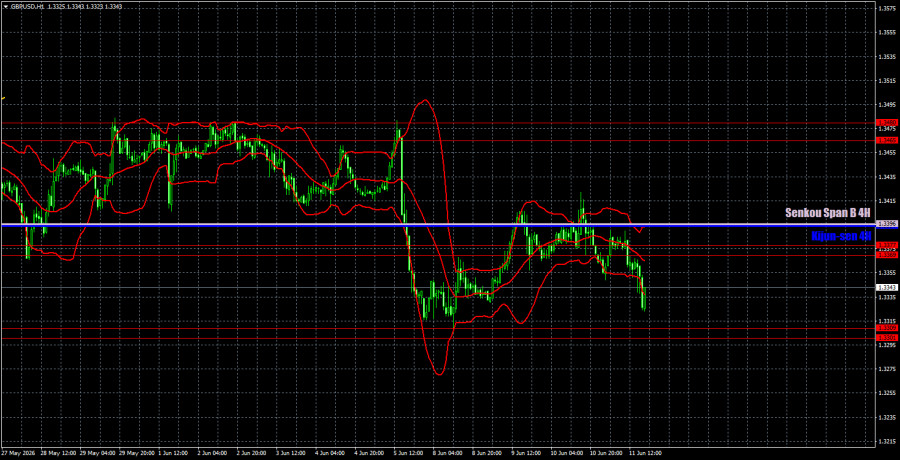Click the Senkou Span B 4H label
This screenshot has height=460, width=900.
[828, 213]
